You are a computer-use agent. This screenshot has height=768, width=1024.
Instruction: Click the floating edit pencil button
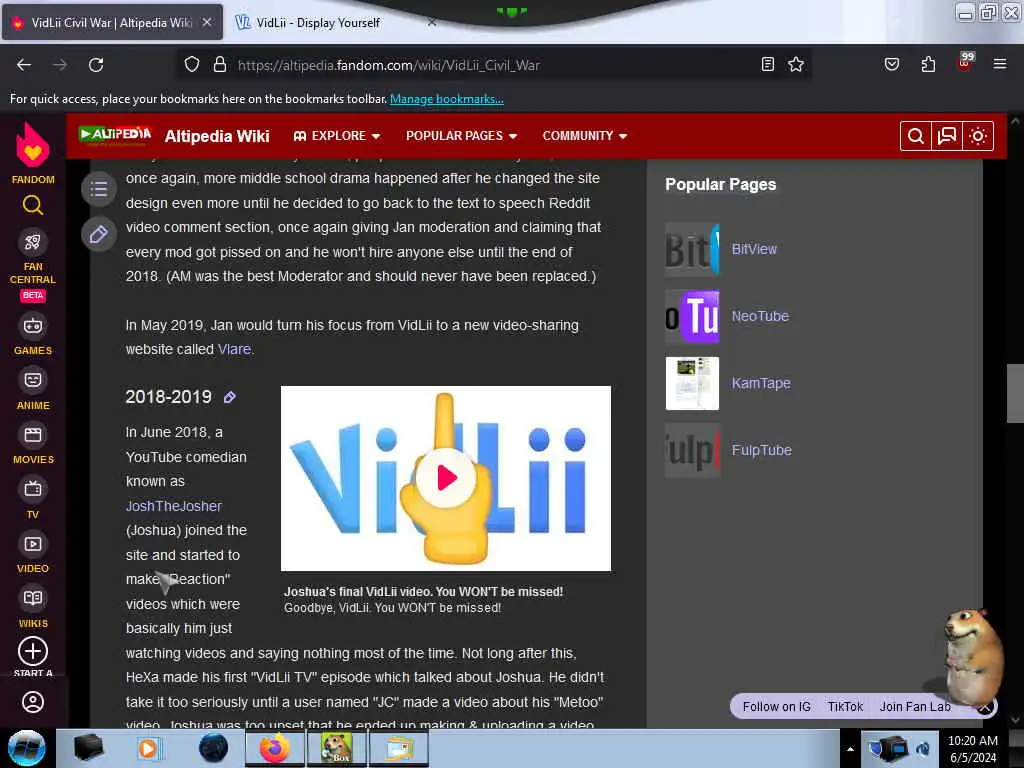pos(99,234)
